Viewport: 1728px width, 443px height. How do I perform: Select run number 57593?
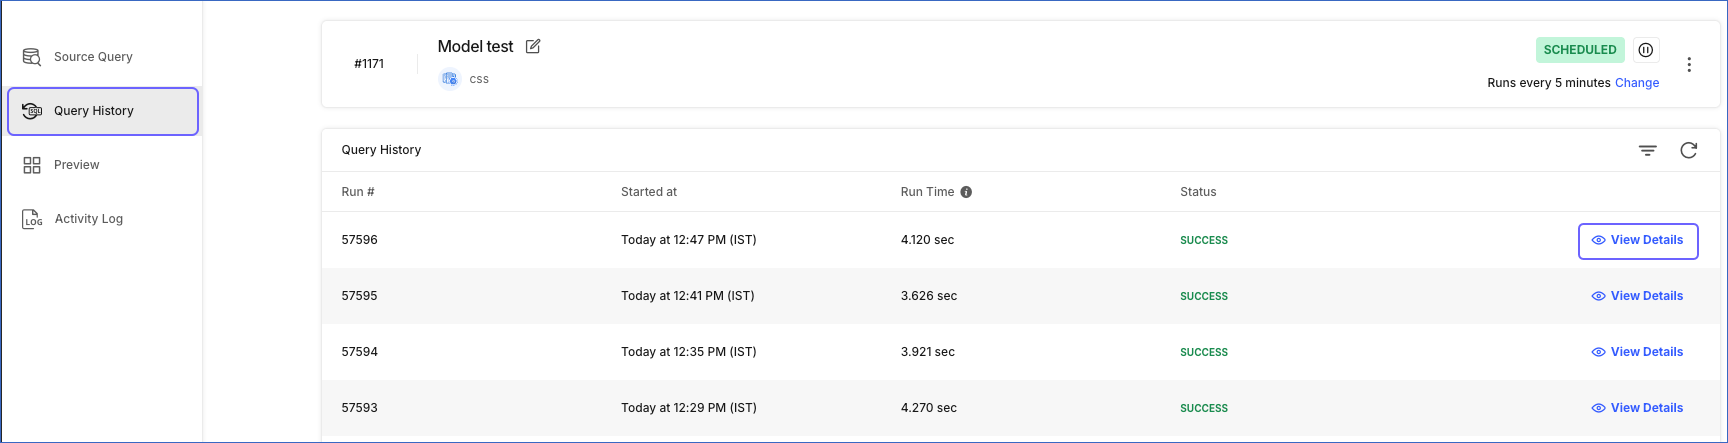pos(360,408)
